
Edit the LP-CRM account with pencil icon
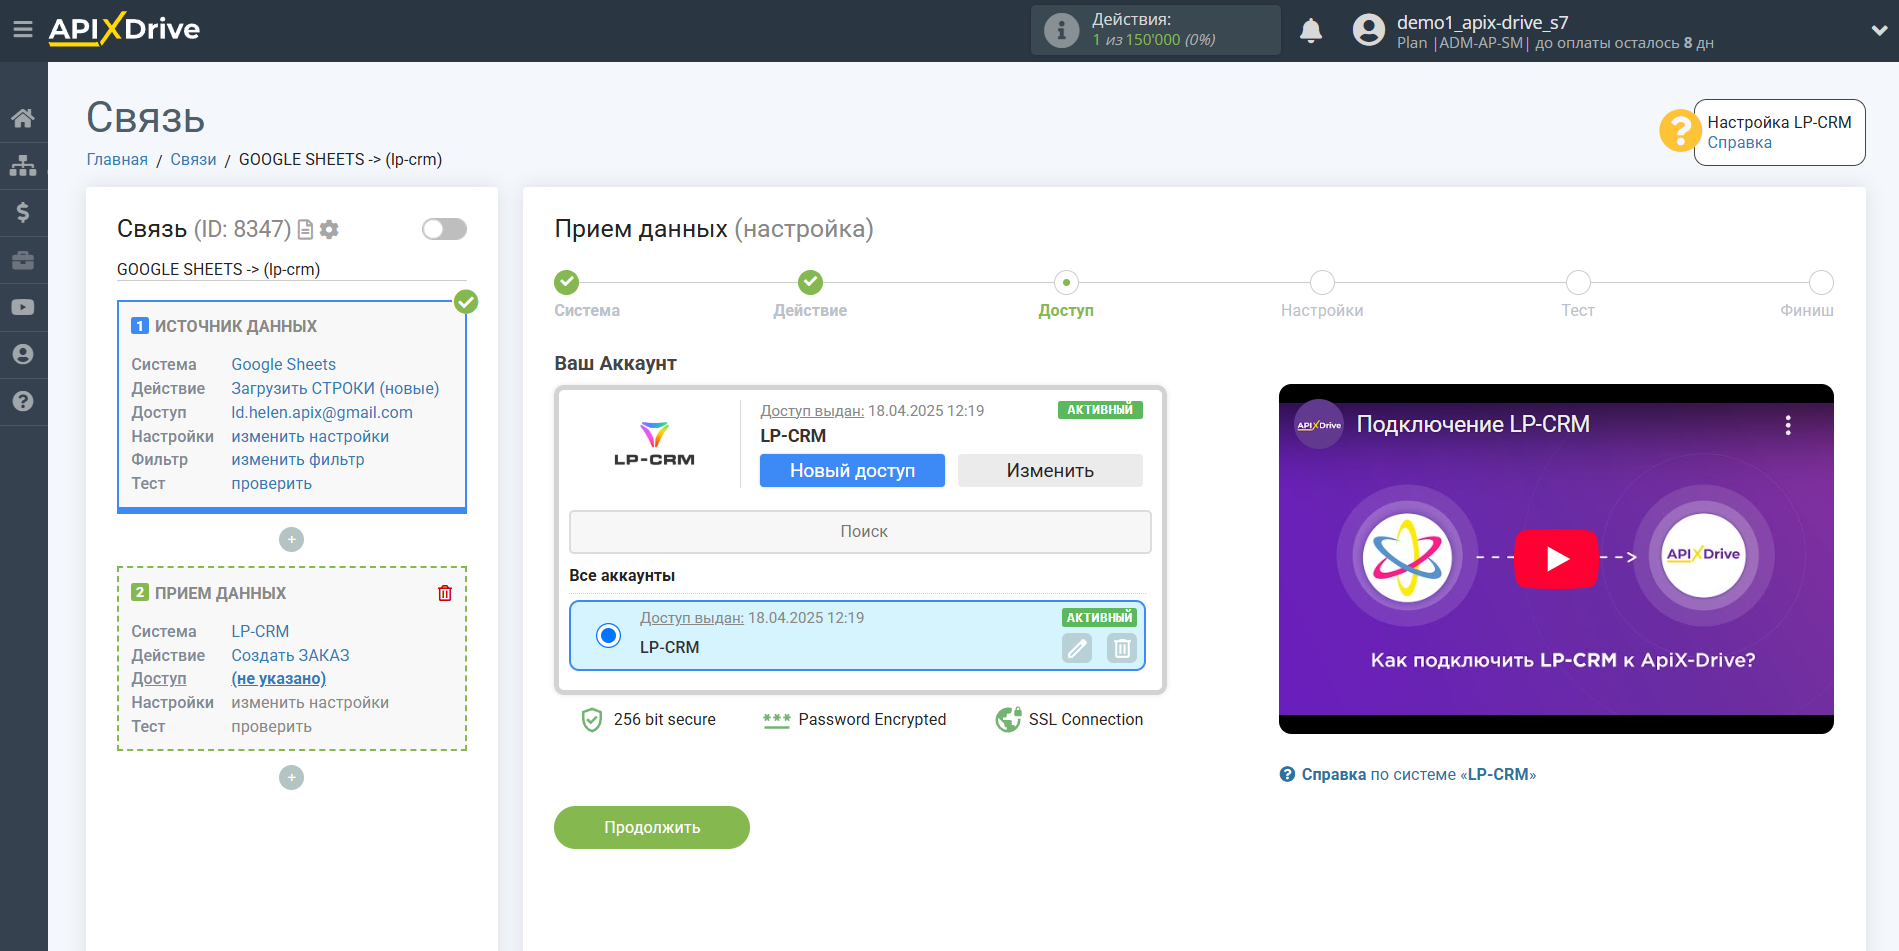(1077, 648)
